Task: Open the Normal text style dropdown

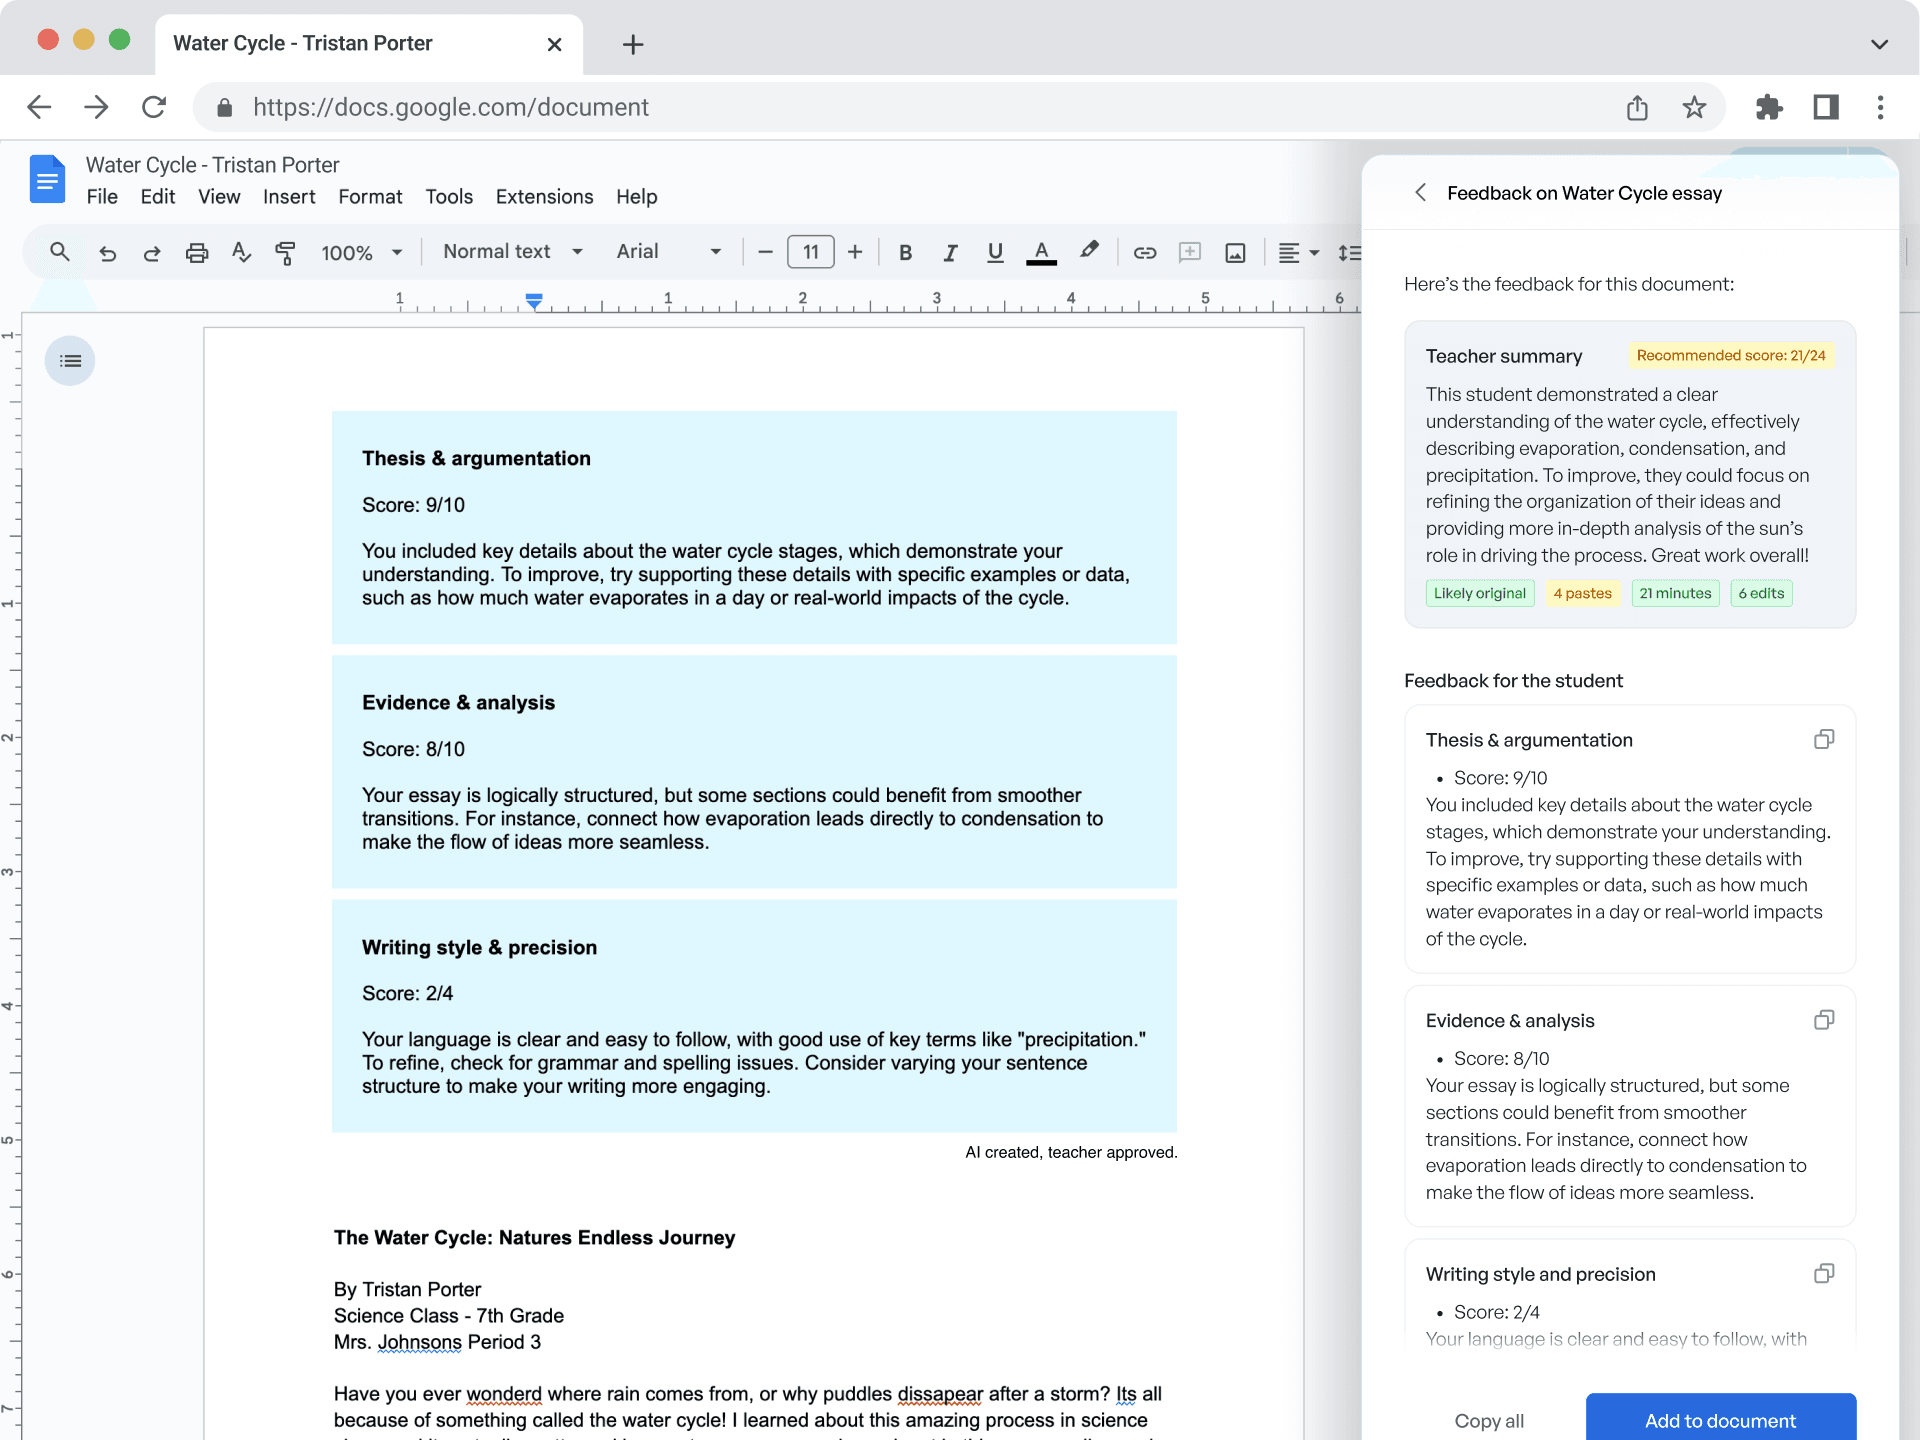Action: point(512,252)
